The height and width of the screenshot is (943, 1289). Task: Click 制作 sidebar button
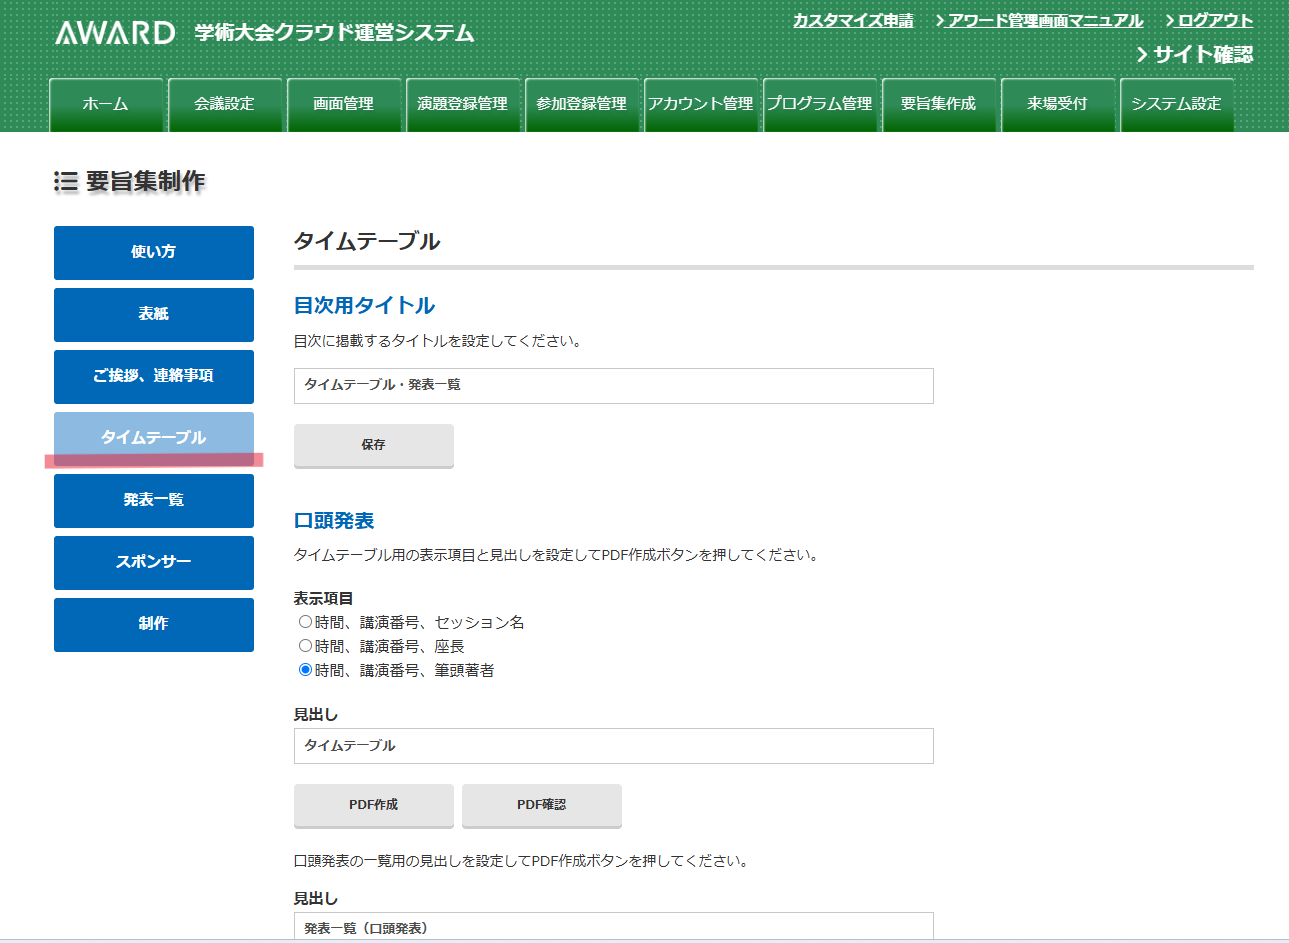click(x=154, y=624)
